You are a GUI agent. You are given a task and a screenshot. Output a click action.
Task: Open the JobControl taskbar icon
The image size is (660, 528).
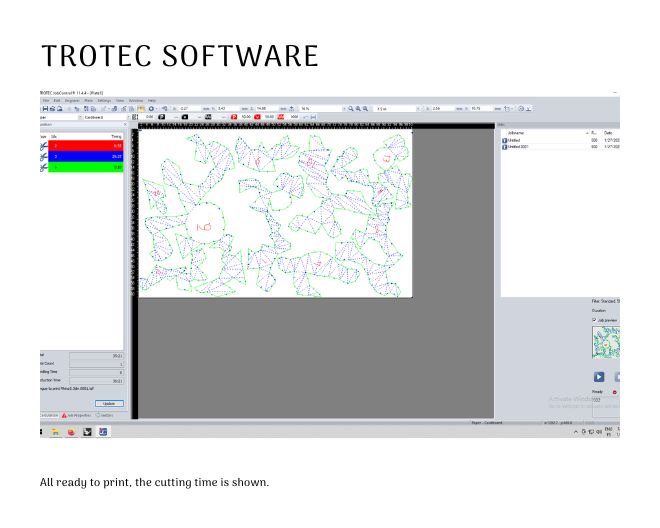pyautogui.click(x=103, y=432)
